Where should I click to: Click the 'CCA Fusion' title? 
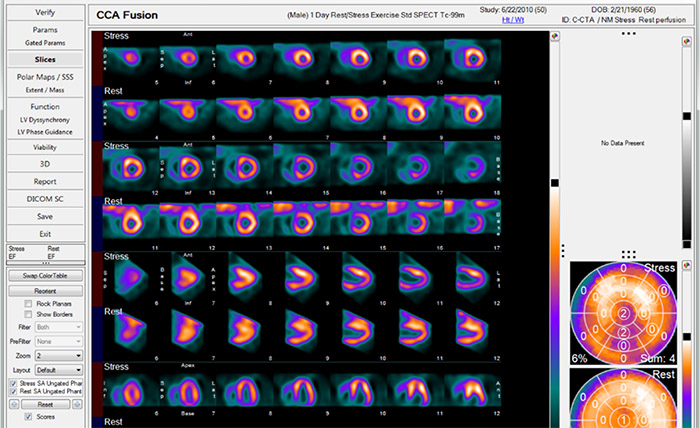pyautogui.click(x=127, y=15)
